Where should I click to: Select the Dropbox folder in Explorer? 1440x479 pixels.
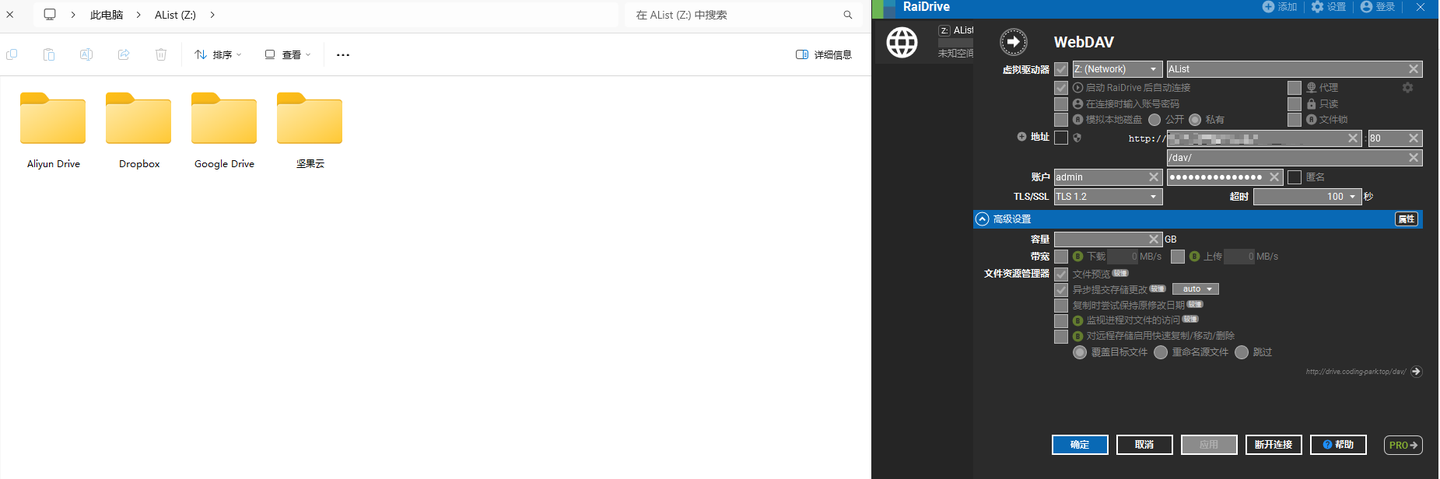tap(139, 130)
